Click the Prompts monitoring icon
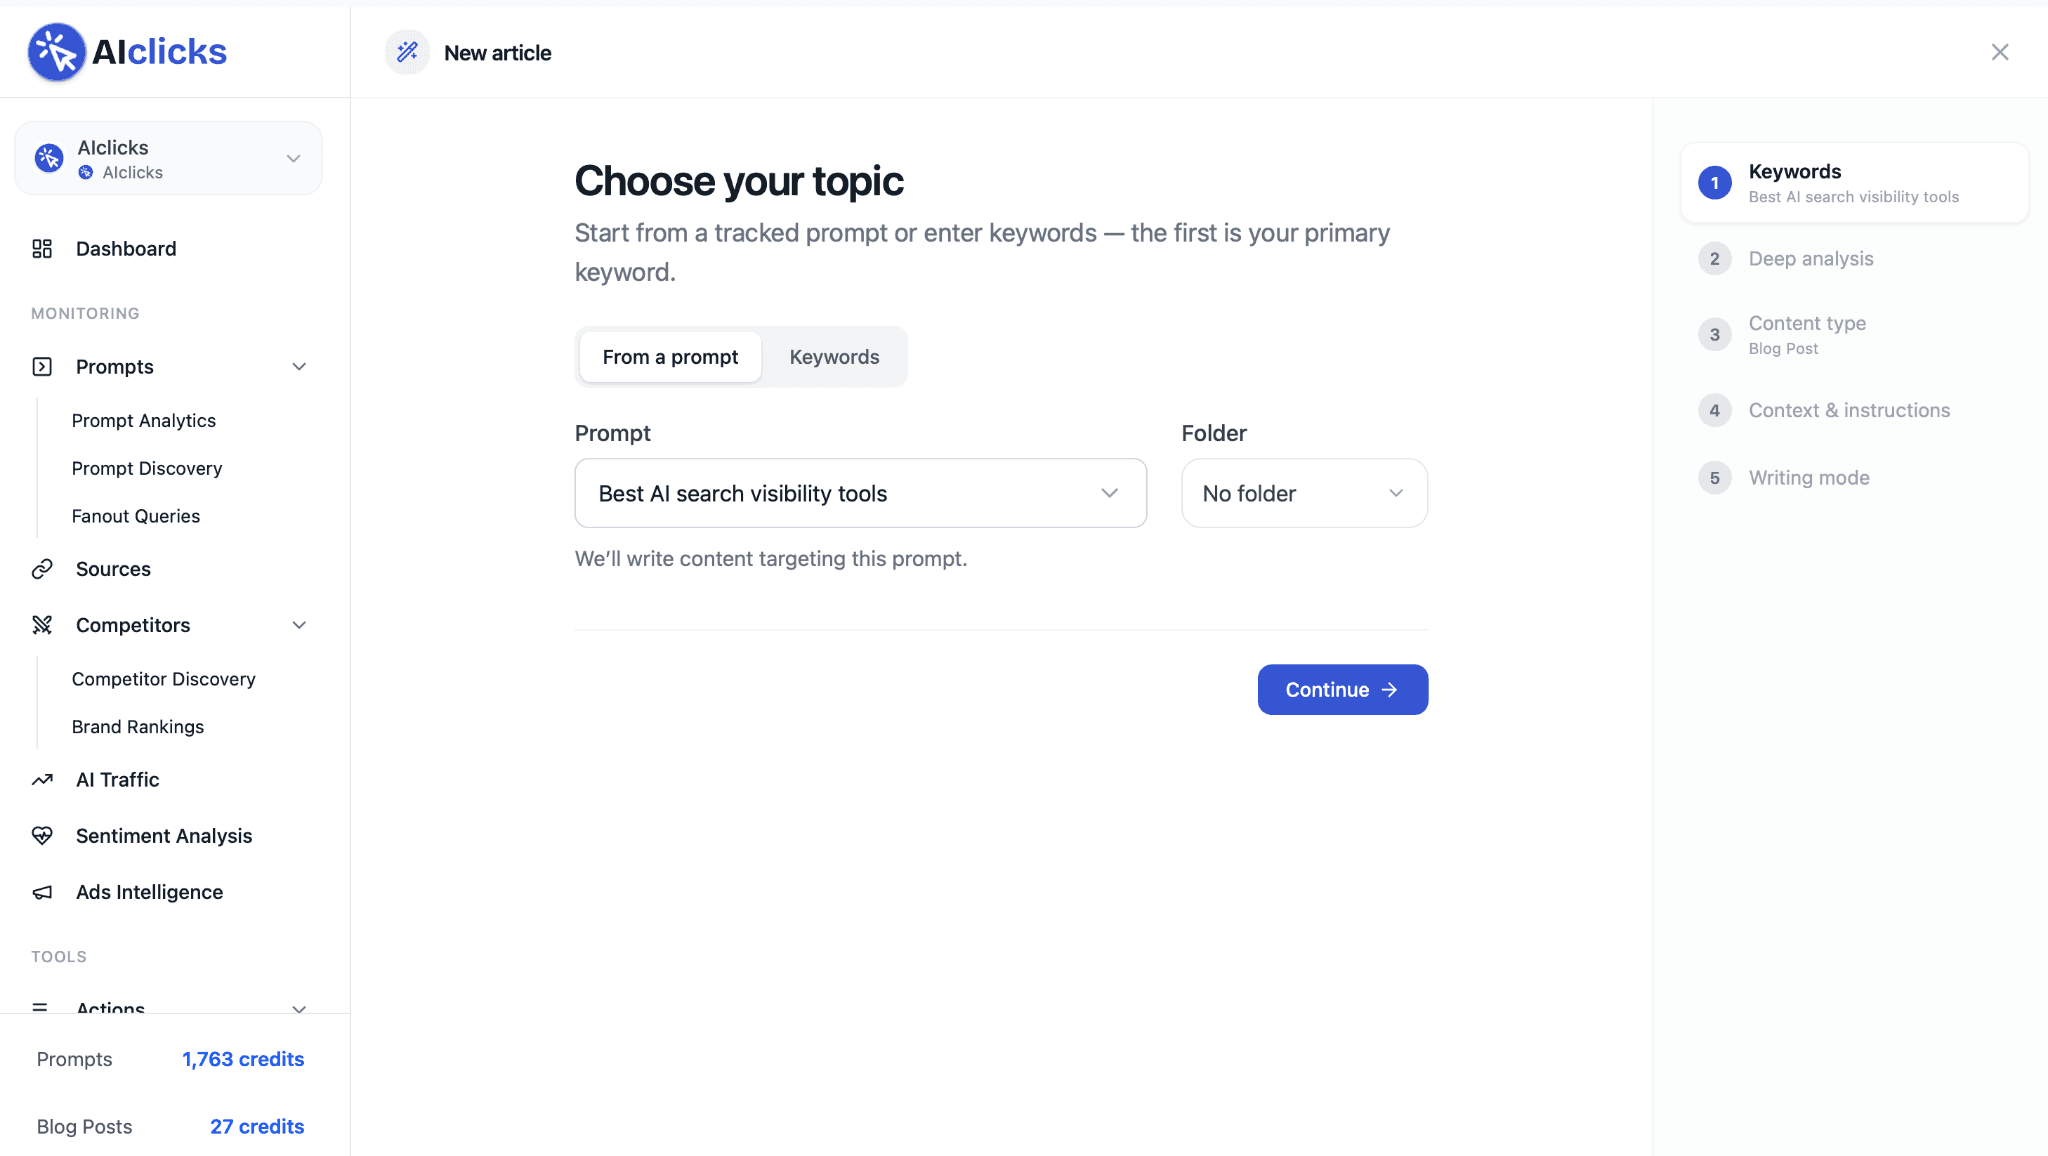The image size is (2048, 1156). pyautogui.click(x=42, y=367)
